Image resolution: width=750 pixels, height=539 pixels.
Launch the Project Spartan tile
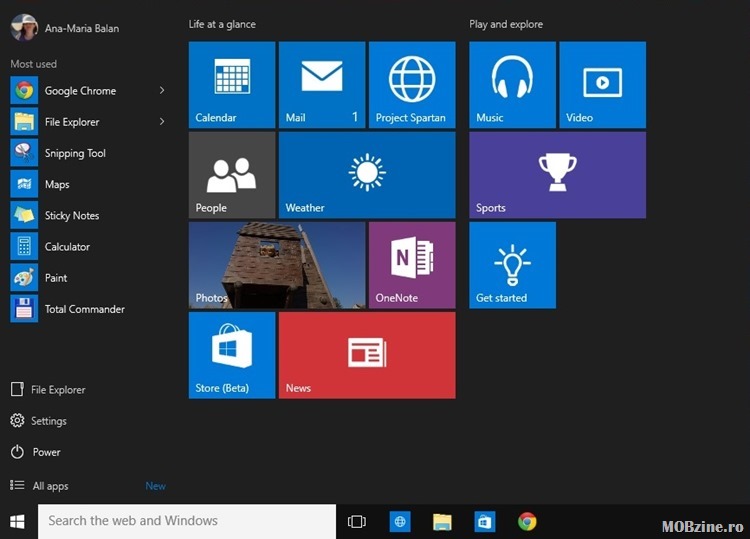point(412,85)
